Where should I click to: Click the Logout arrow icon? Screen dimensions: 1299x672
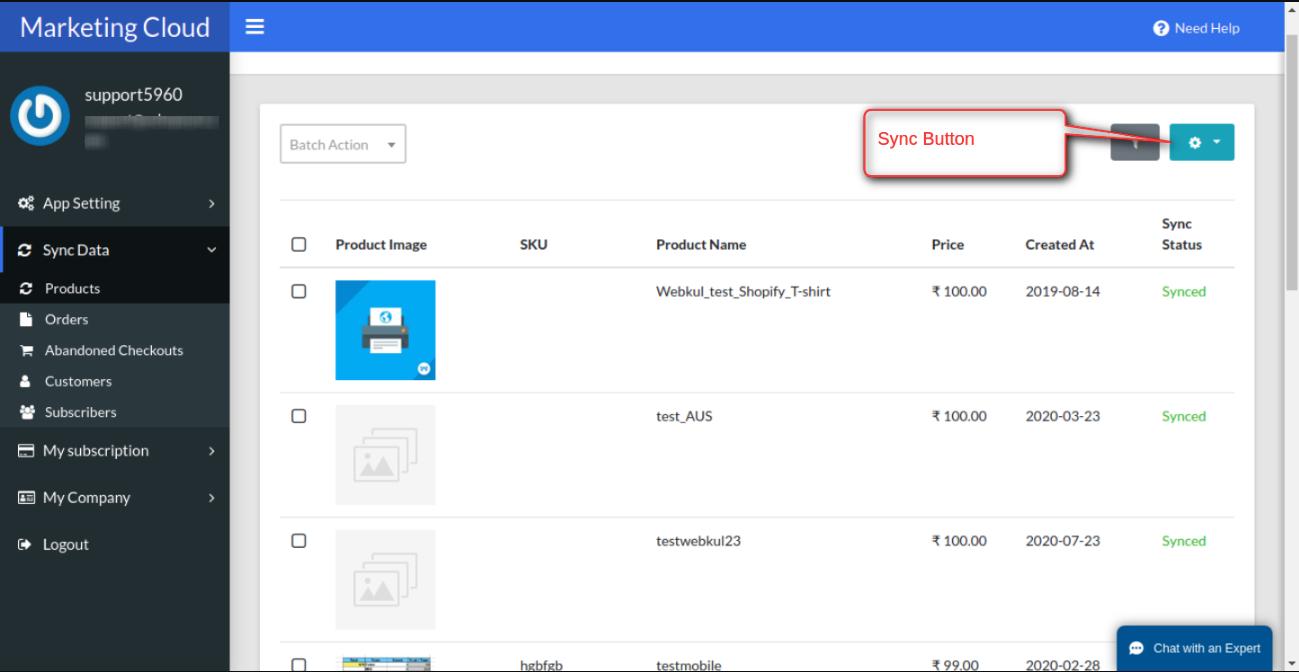point(25,545)
